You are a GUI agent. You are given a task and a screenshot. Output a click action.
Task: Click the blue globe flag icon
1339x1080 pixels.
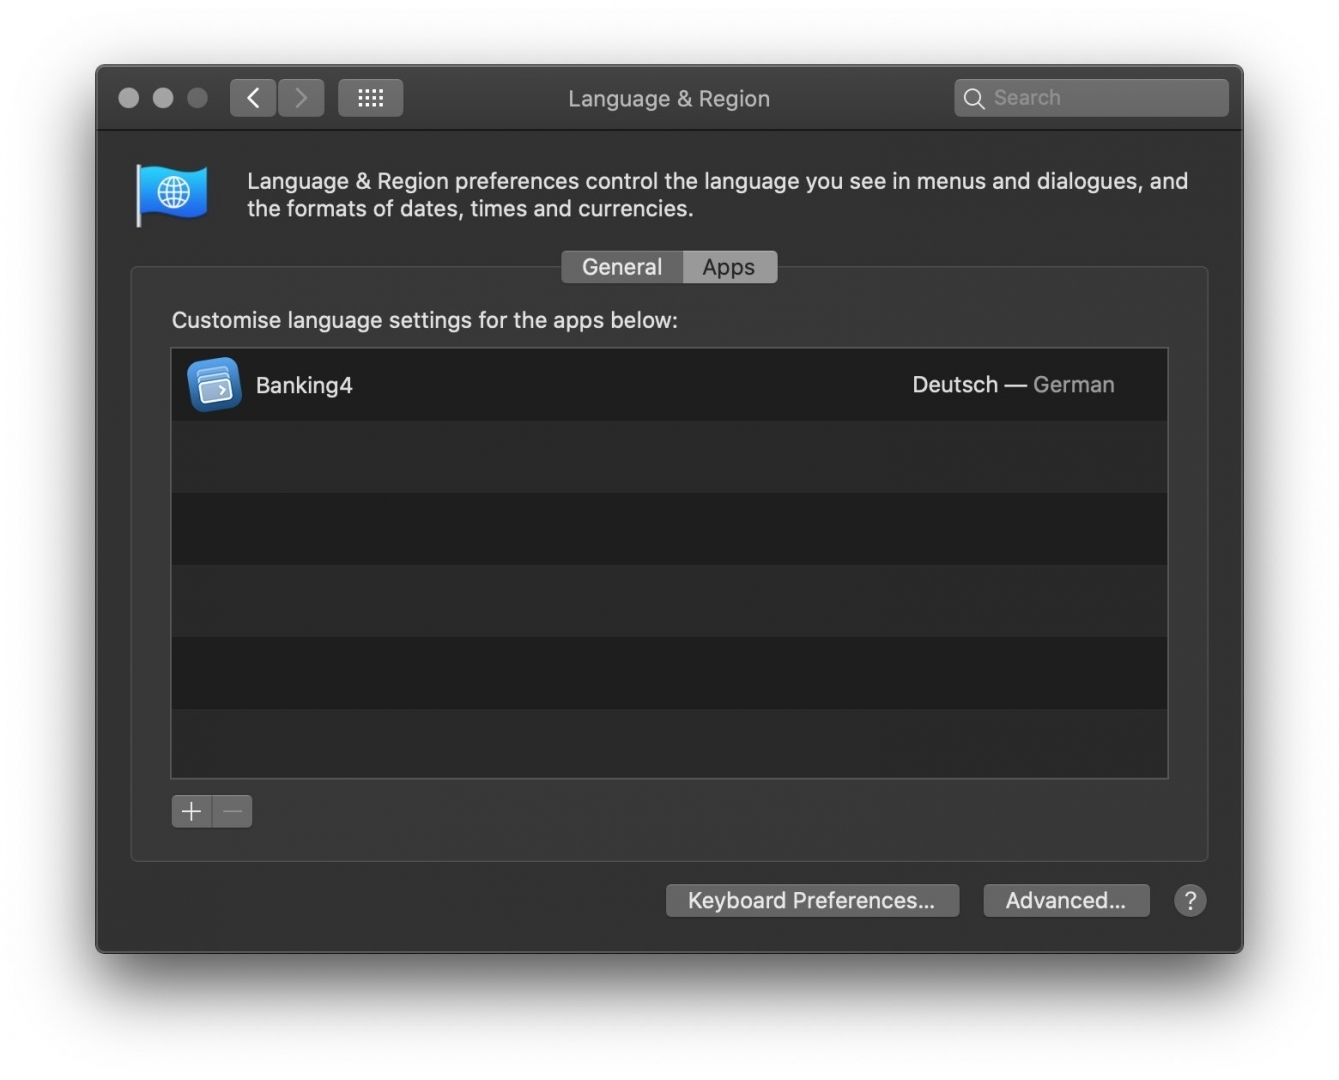pos(172,194)
